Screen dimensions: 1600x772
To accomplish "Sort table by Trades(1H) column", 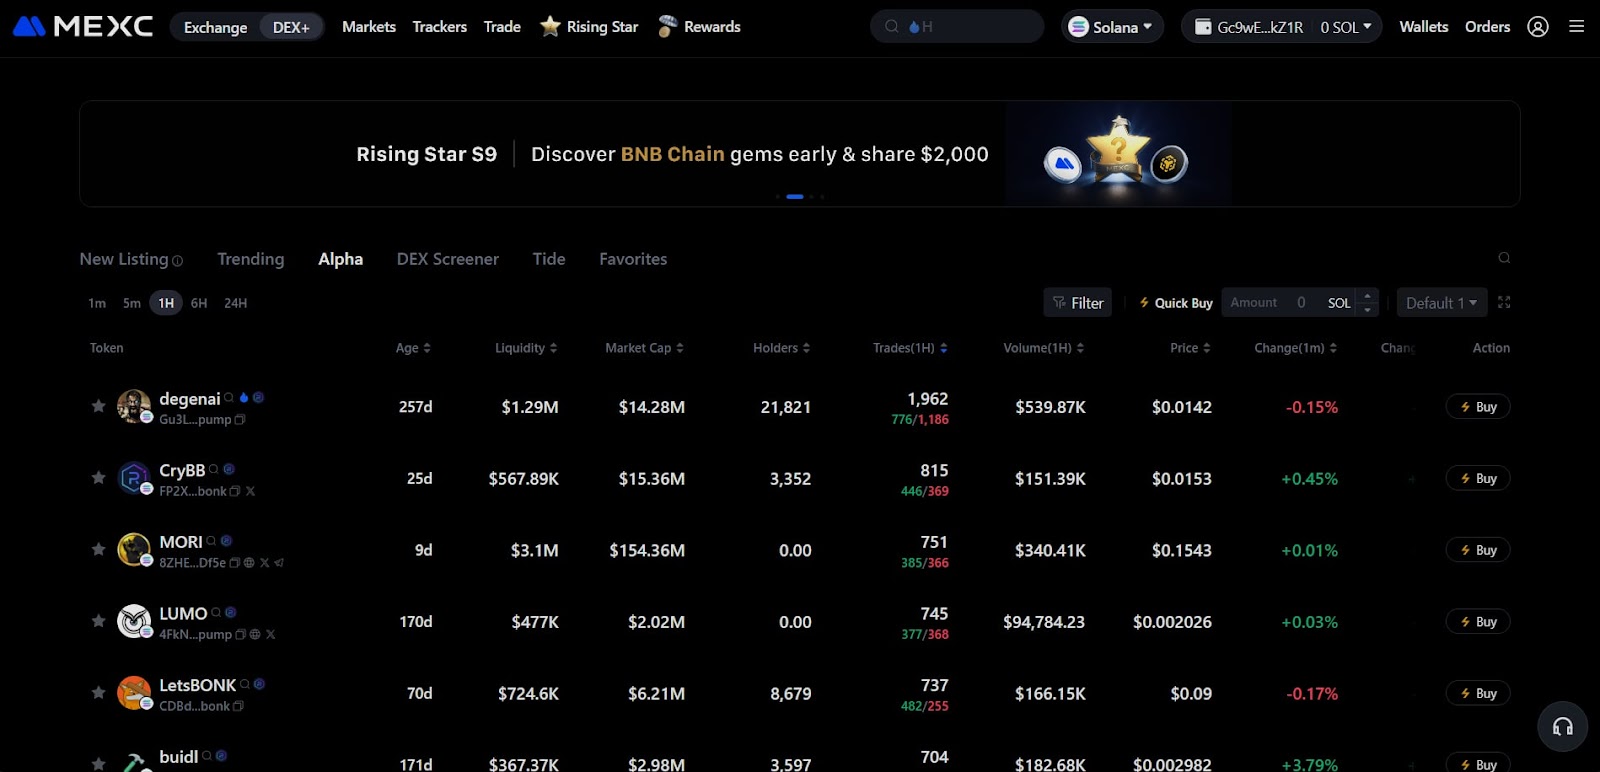I will 910,348.
